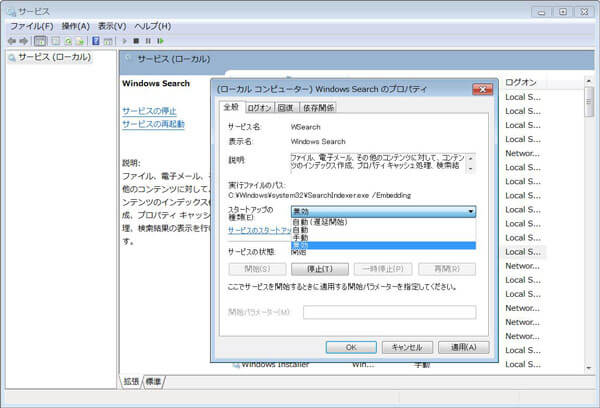The height and width of the screenshot is (408, 600).
Task: Click the SearchIndexer.exe executable path text
Action: [x=320, y=196]
